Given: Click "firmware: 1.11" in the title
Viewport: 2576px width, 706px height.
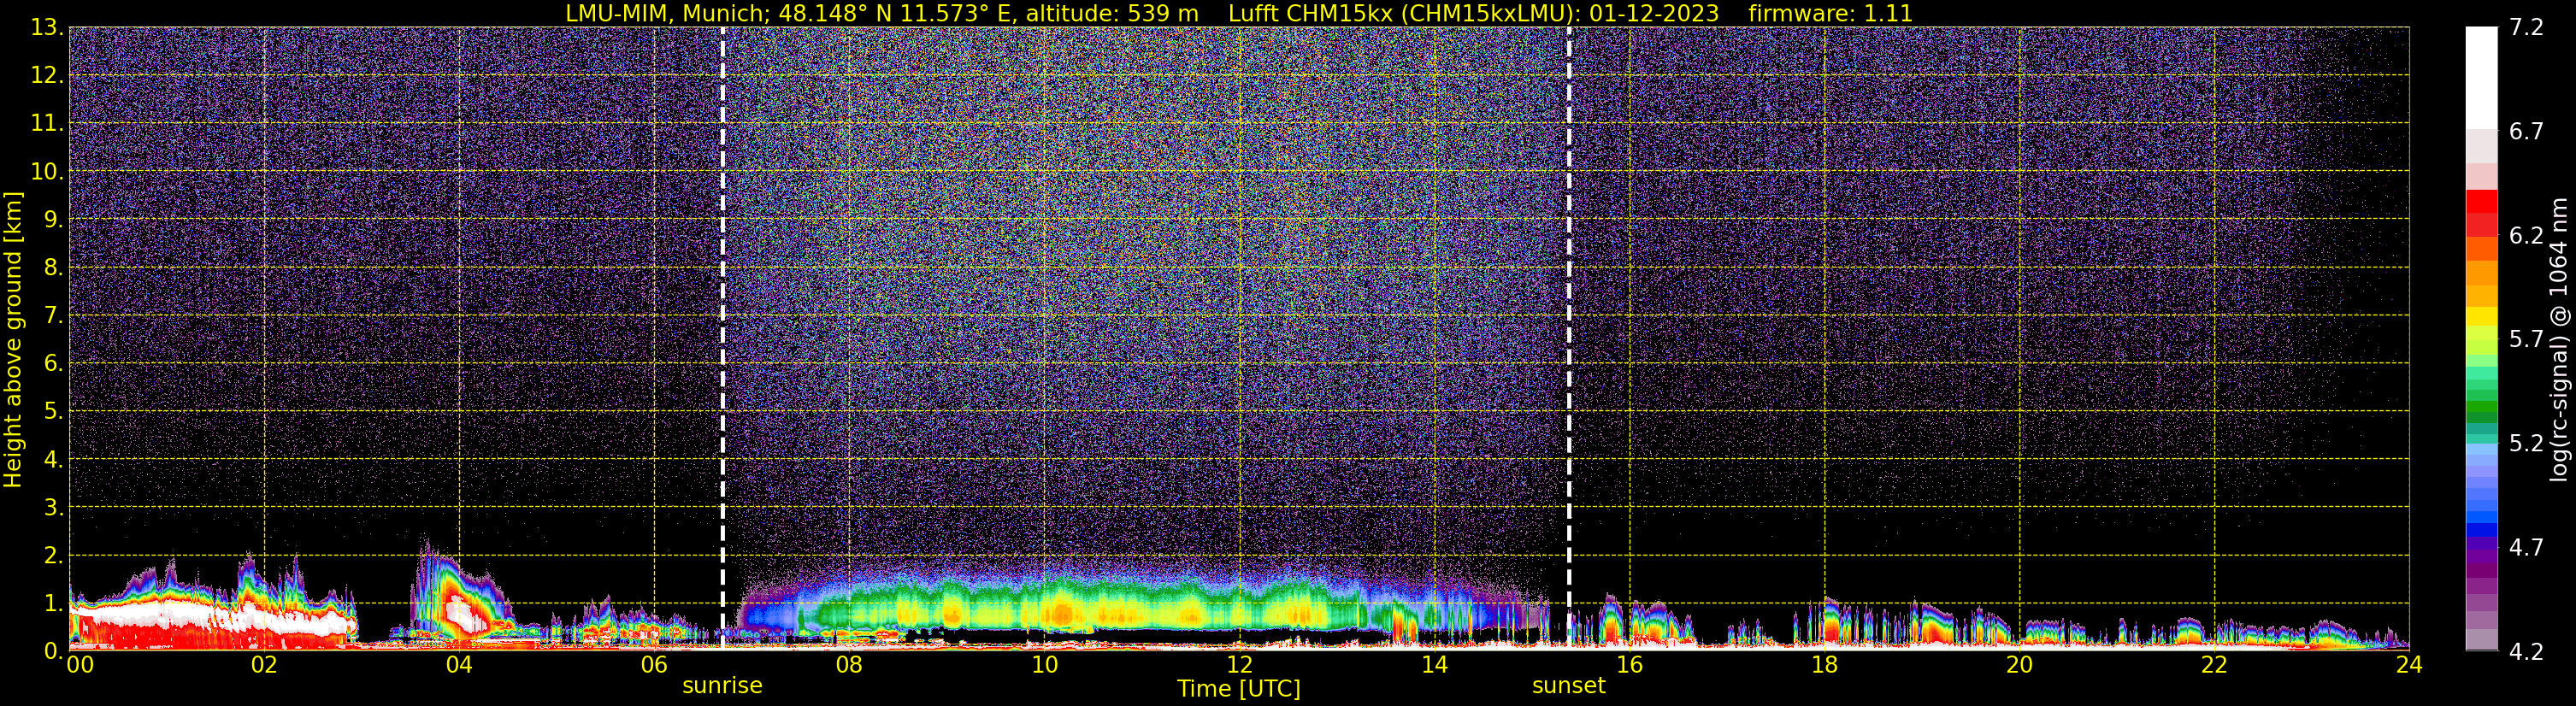Looking at the screenshot, I should [1831, 14].
